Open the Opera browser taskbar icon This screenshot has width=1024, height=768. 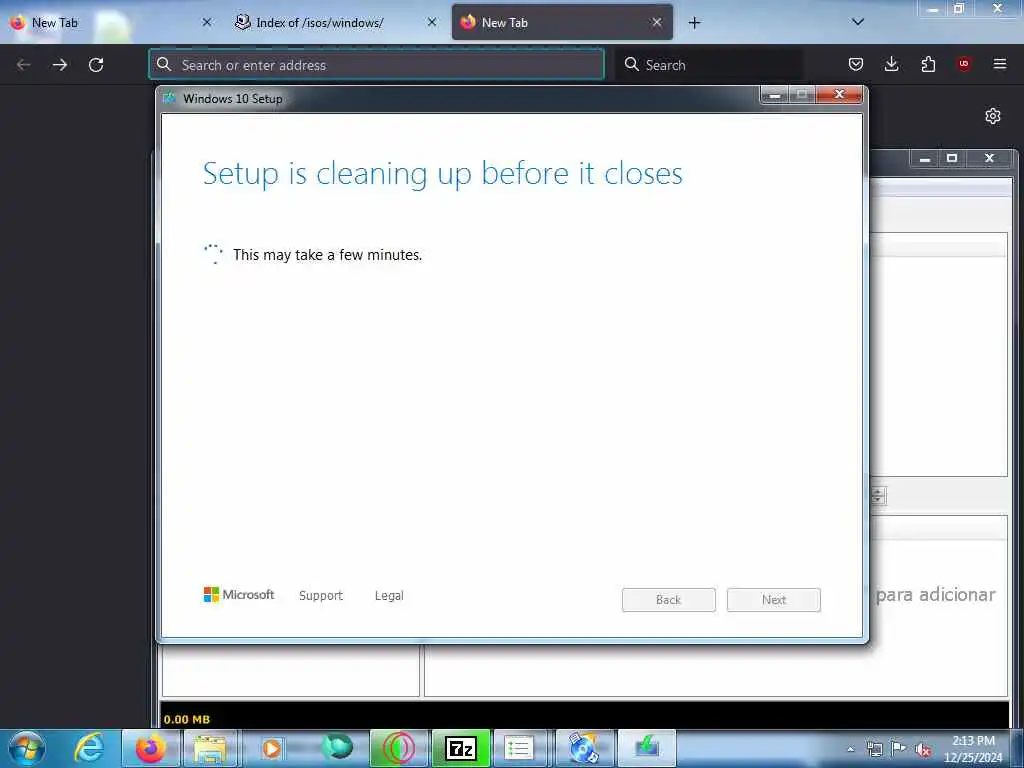[399, 749]
